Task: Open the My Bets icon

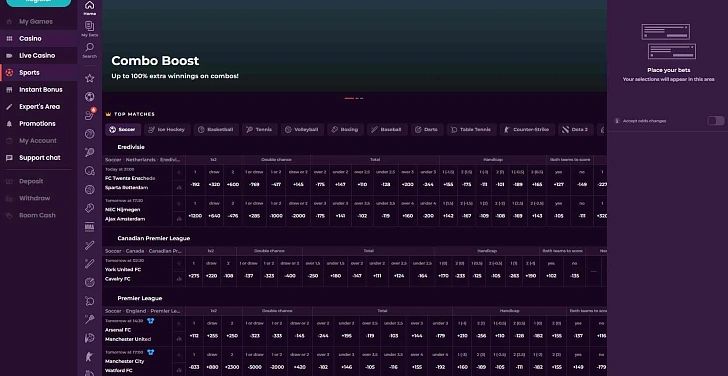Action: pyautogui.click(x=90, y=29)
